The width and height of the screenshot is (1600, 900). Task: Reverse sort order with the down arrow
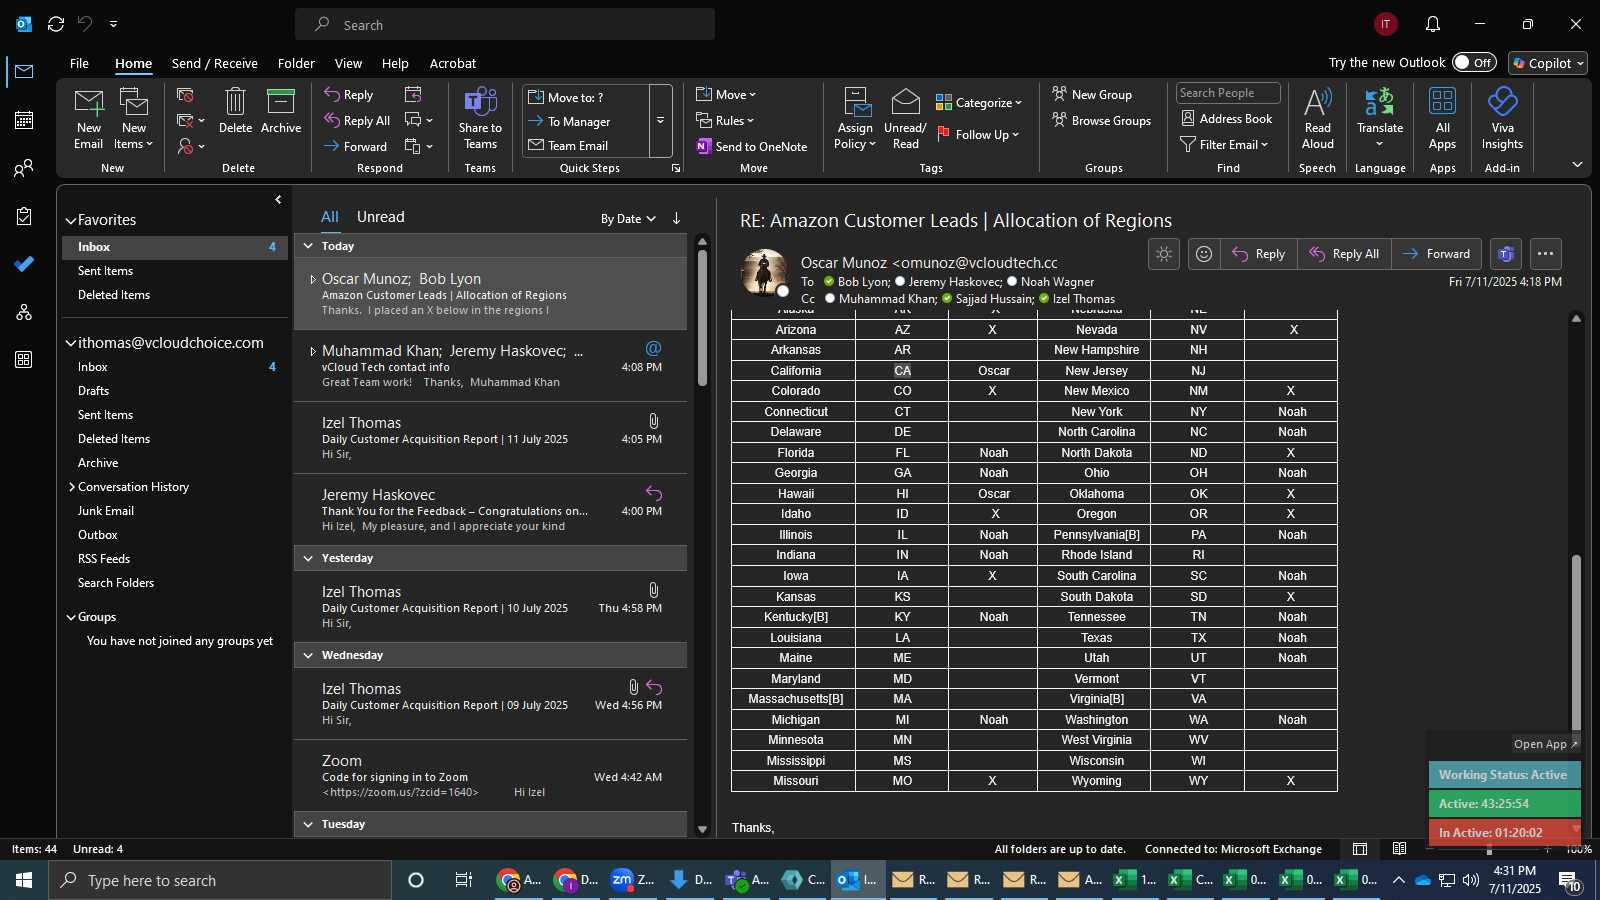(x=676, y=218)
